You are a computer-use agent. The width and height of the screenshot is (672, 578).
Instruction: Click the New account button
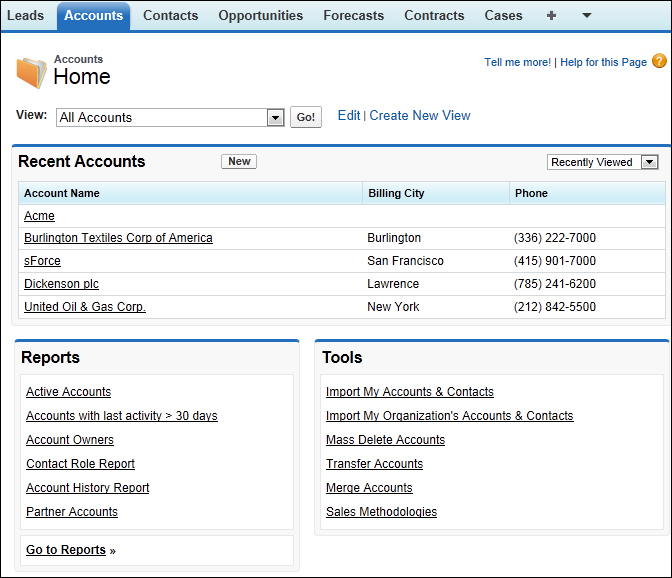[239, 161]
